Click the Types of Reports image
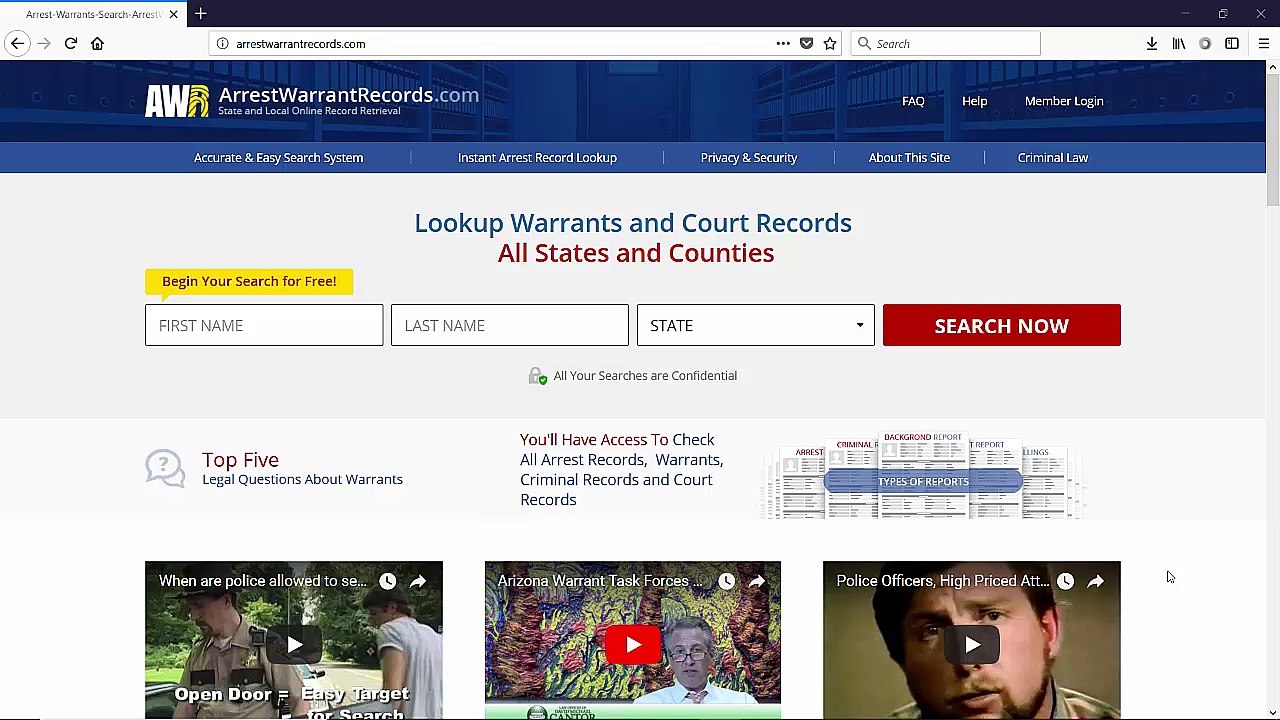1280x720 pixels. click(923, 476)
